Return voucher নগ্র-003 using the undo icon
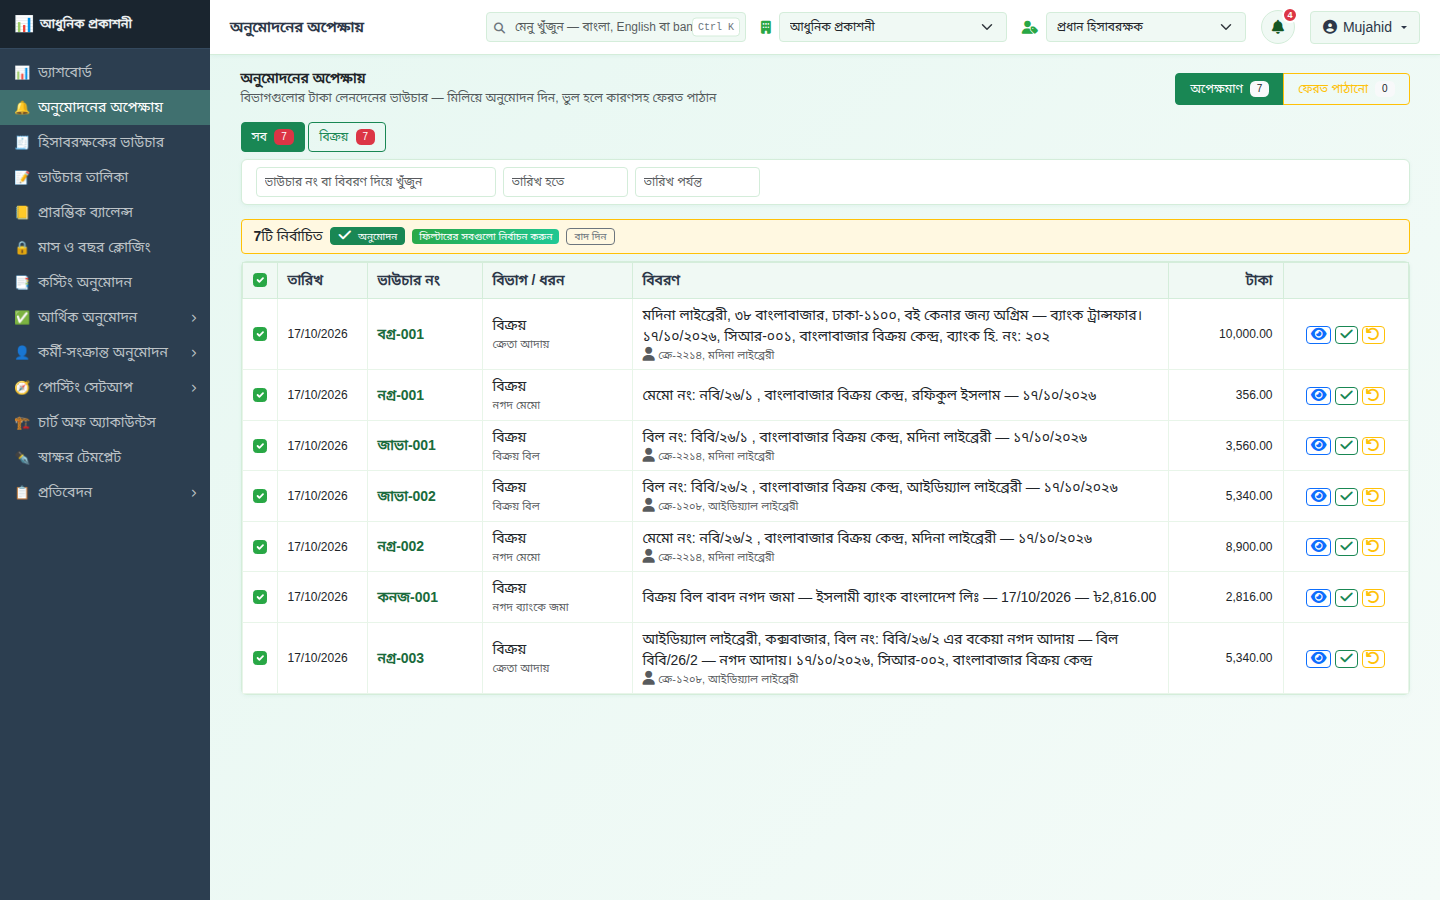 1374,658
